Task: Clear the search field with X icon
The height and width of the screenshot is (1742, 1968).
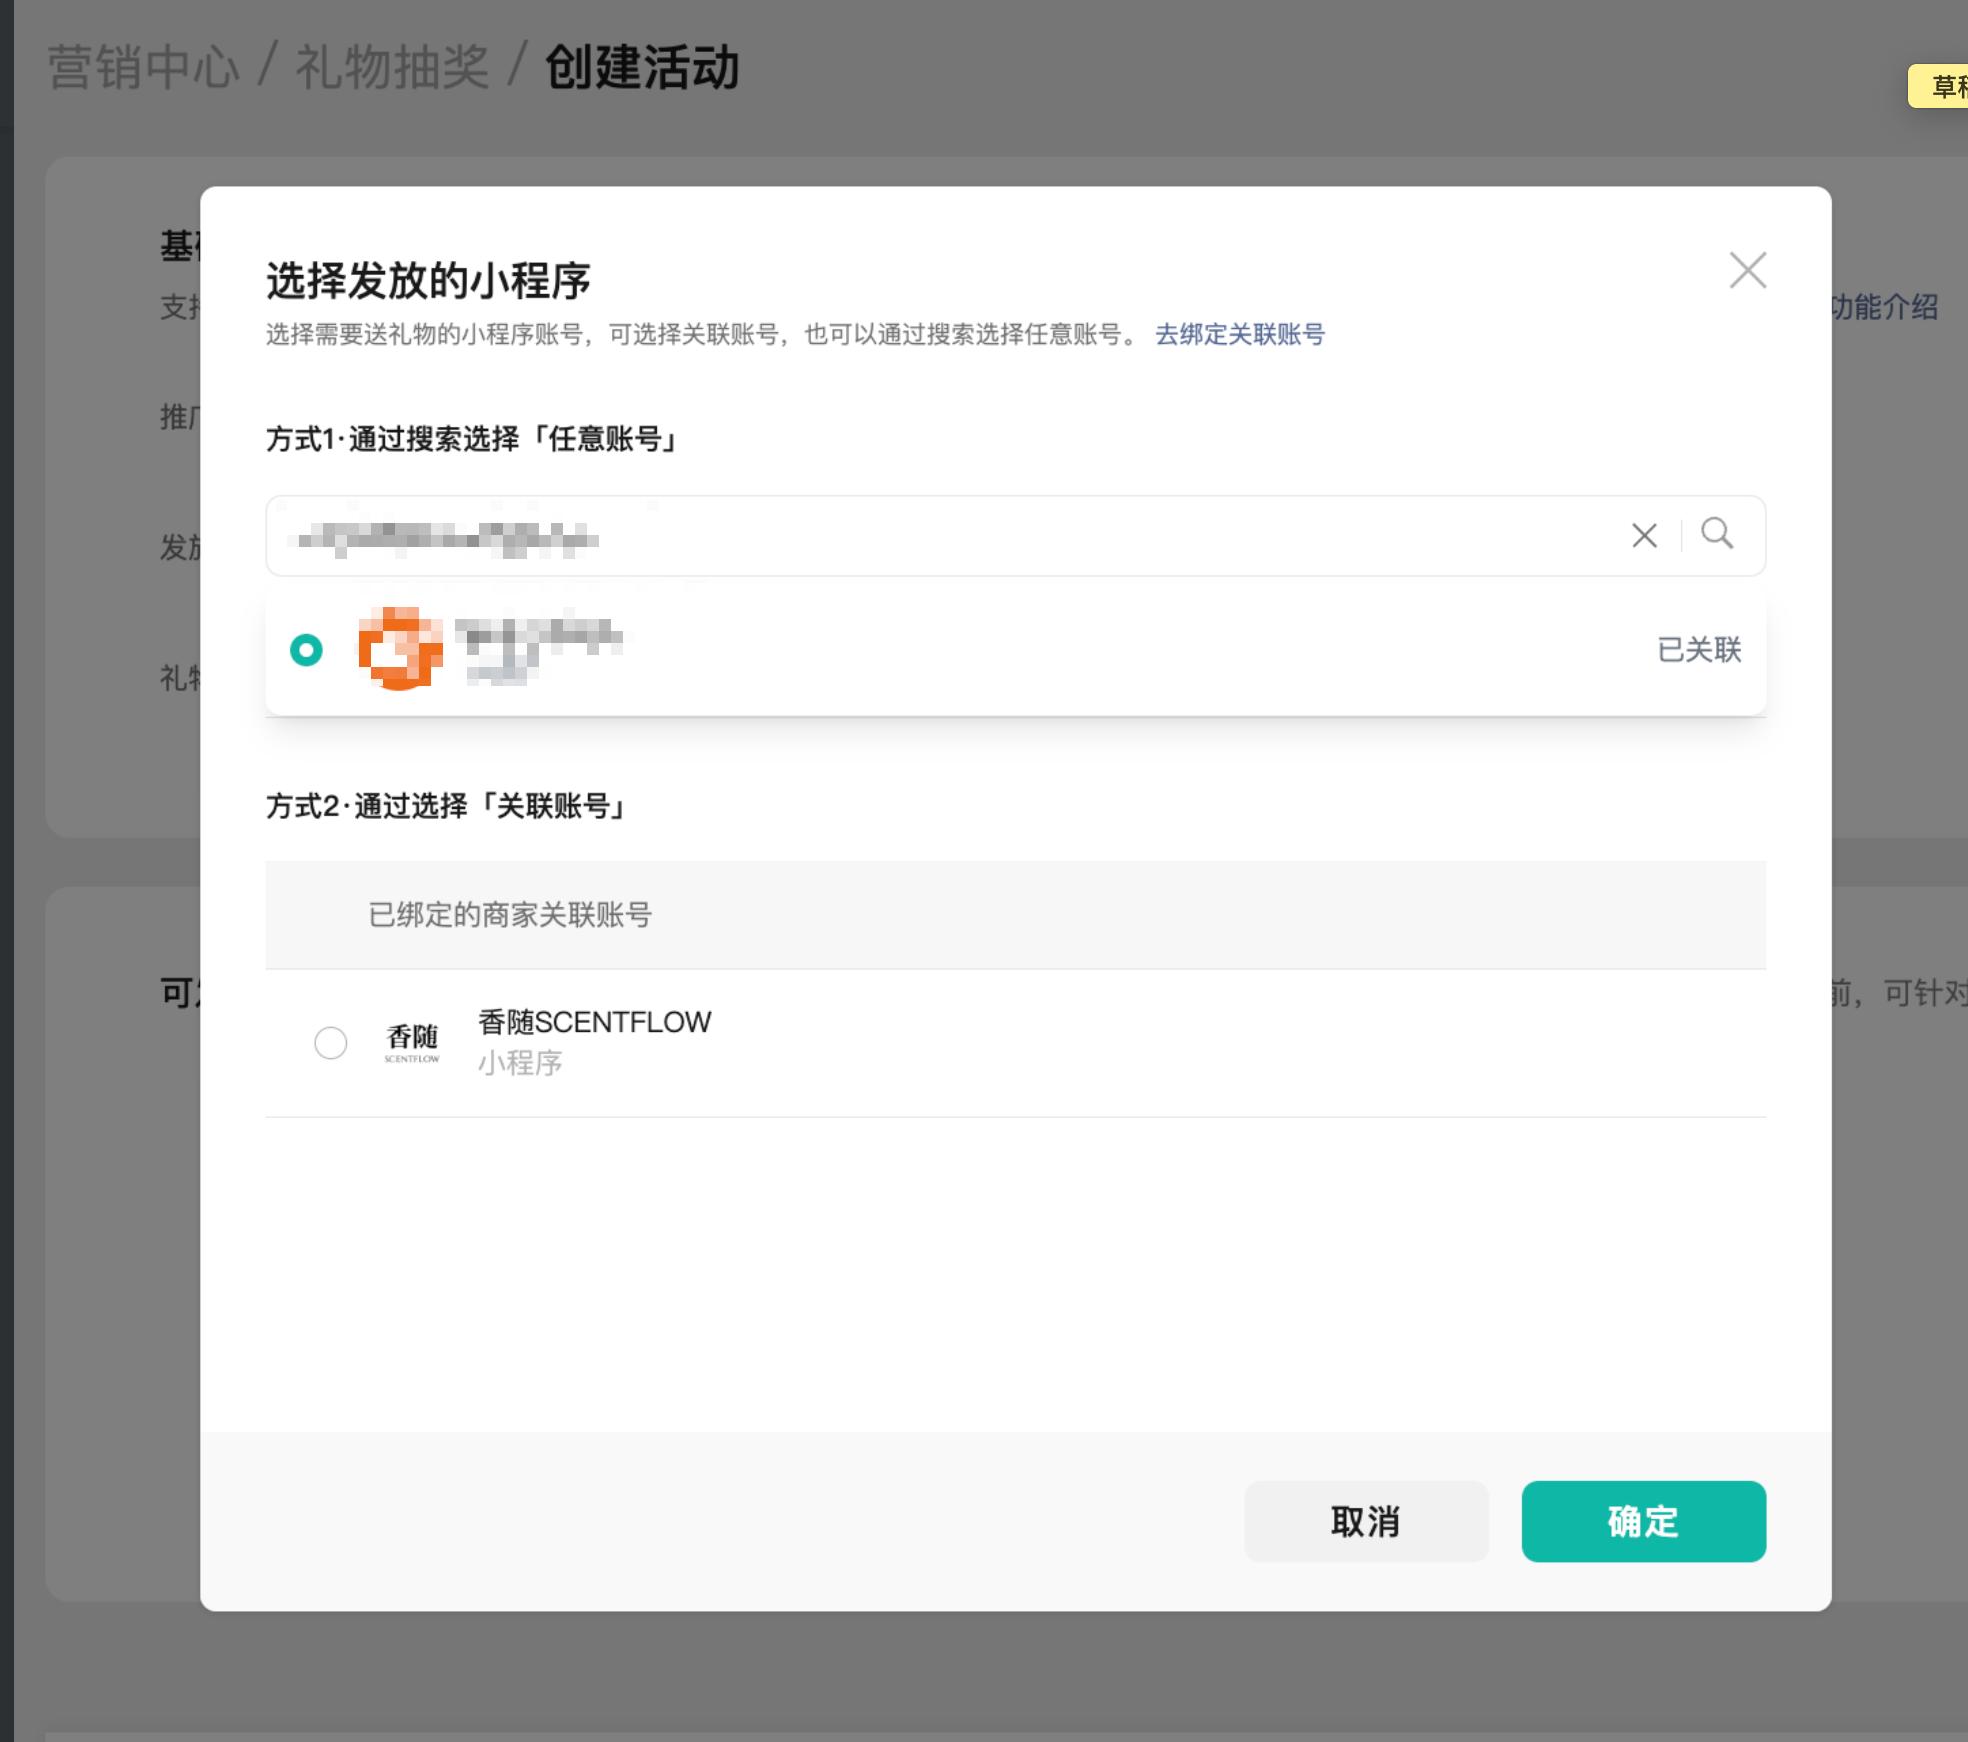Action: tap(1644, 535)
